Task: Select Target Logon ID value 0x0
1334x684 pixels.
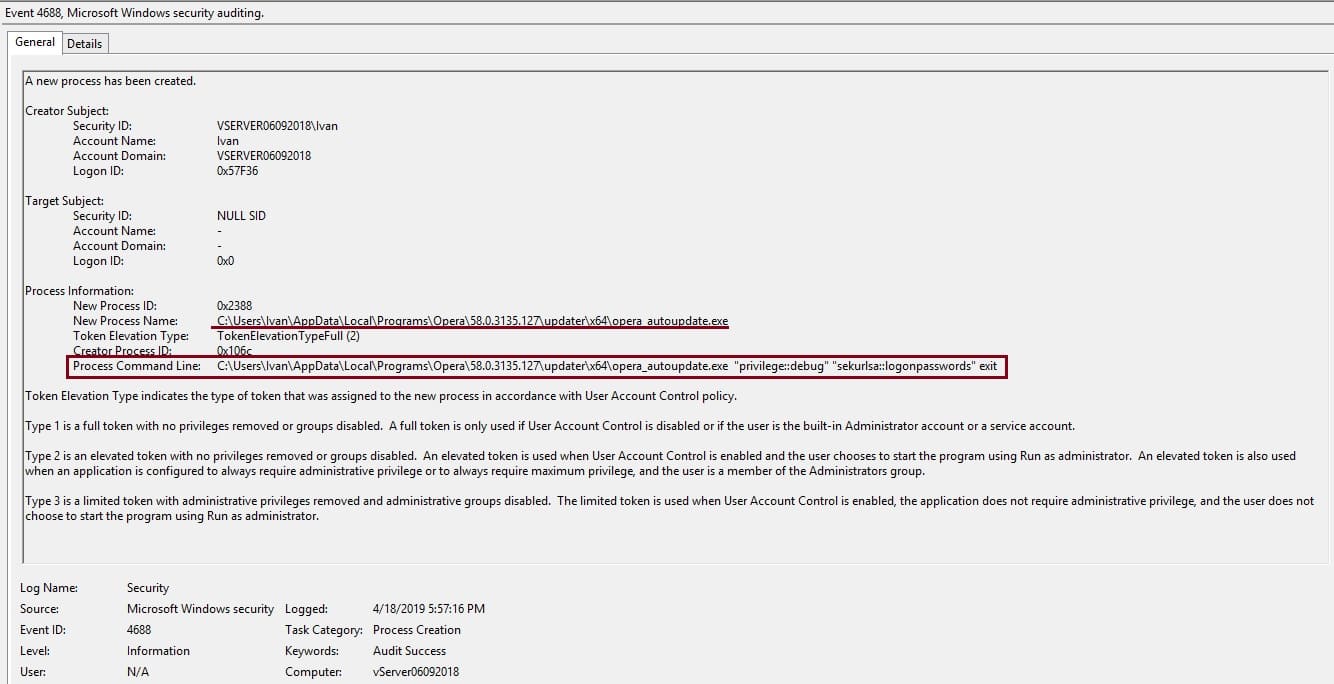Action: [225, 261]
